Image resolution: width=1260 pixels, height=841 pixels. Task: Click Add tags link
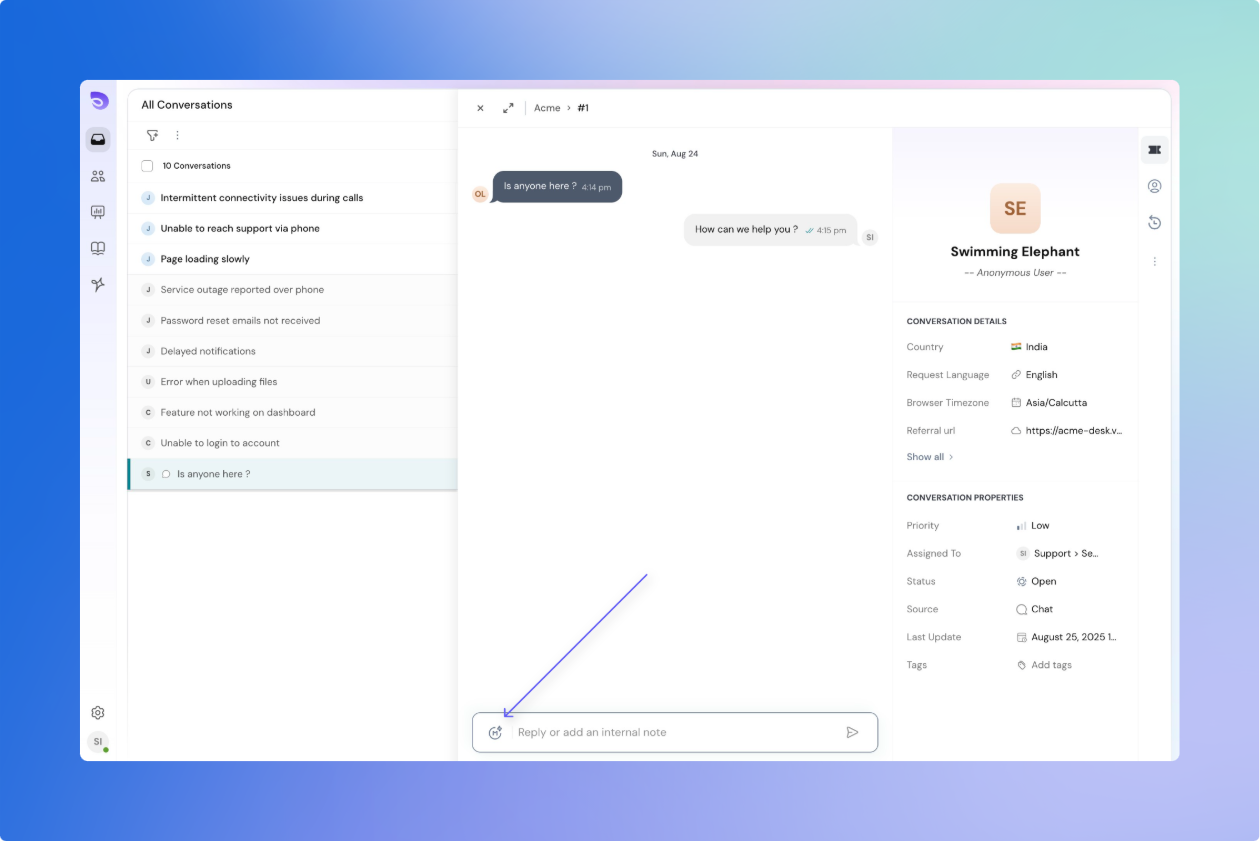click(1050, 665)
